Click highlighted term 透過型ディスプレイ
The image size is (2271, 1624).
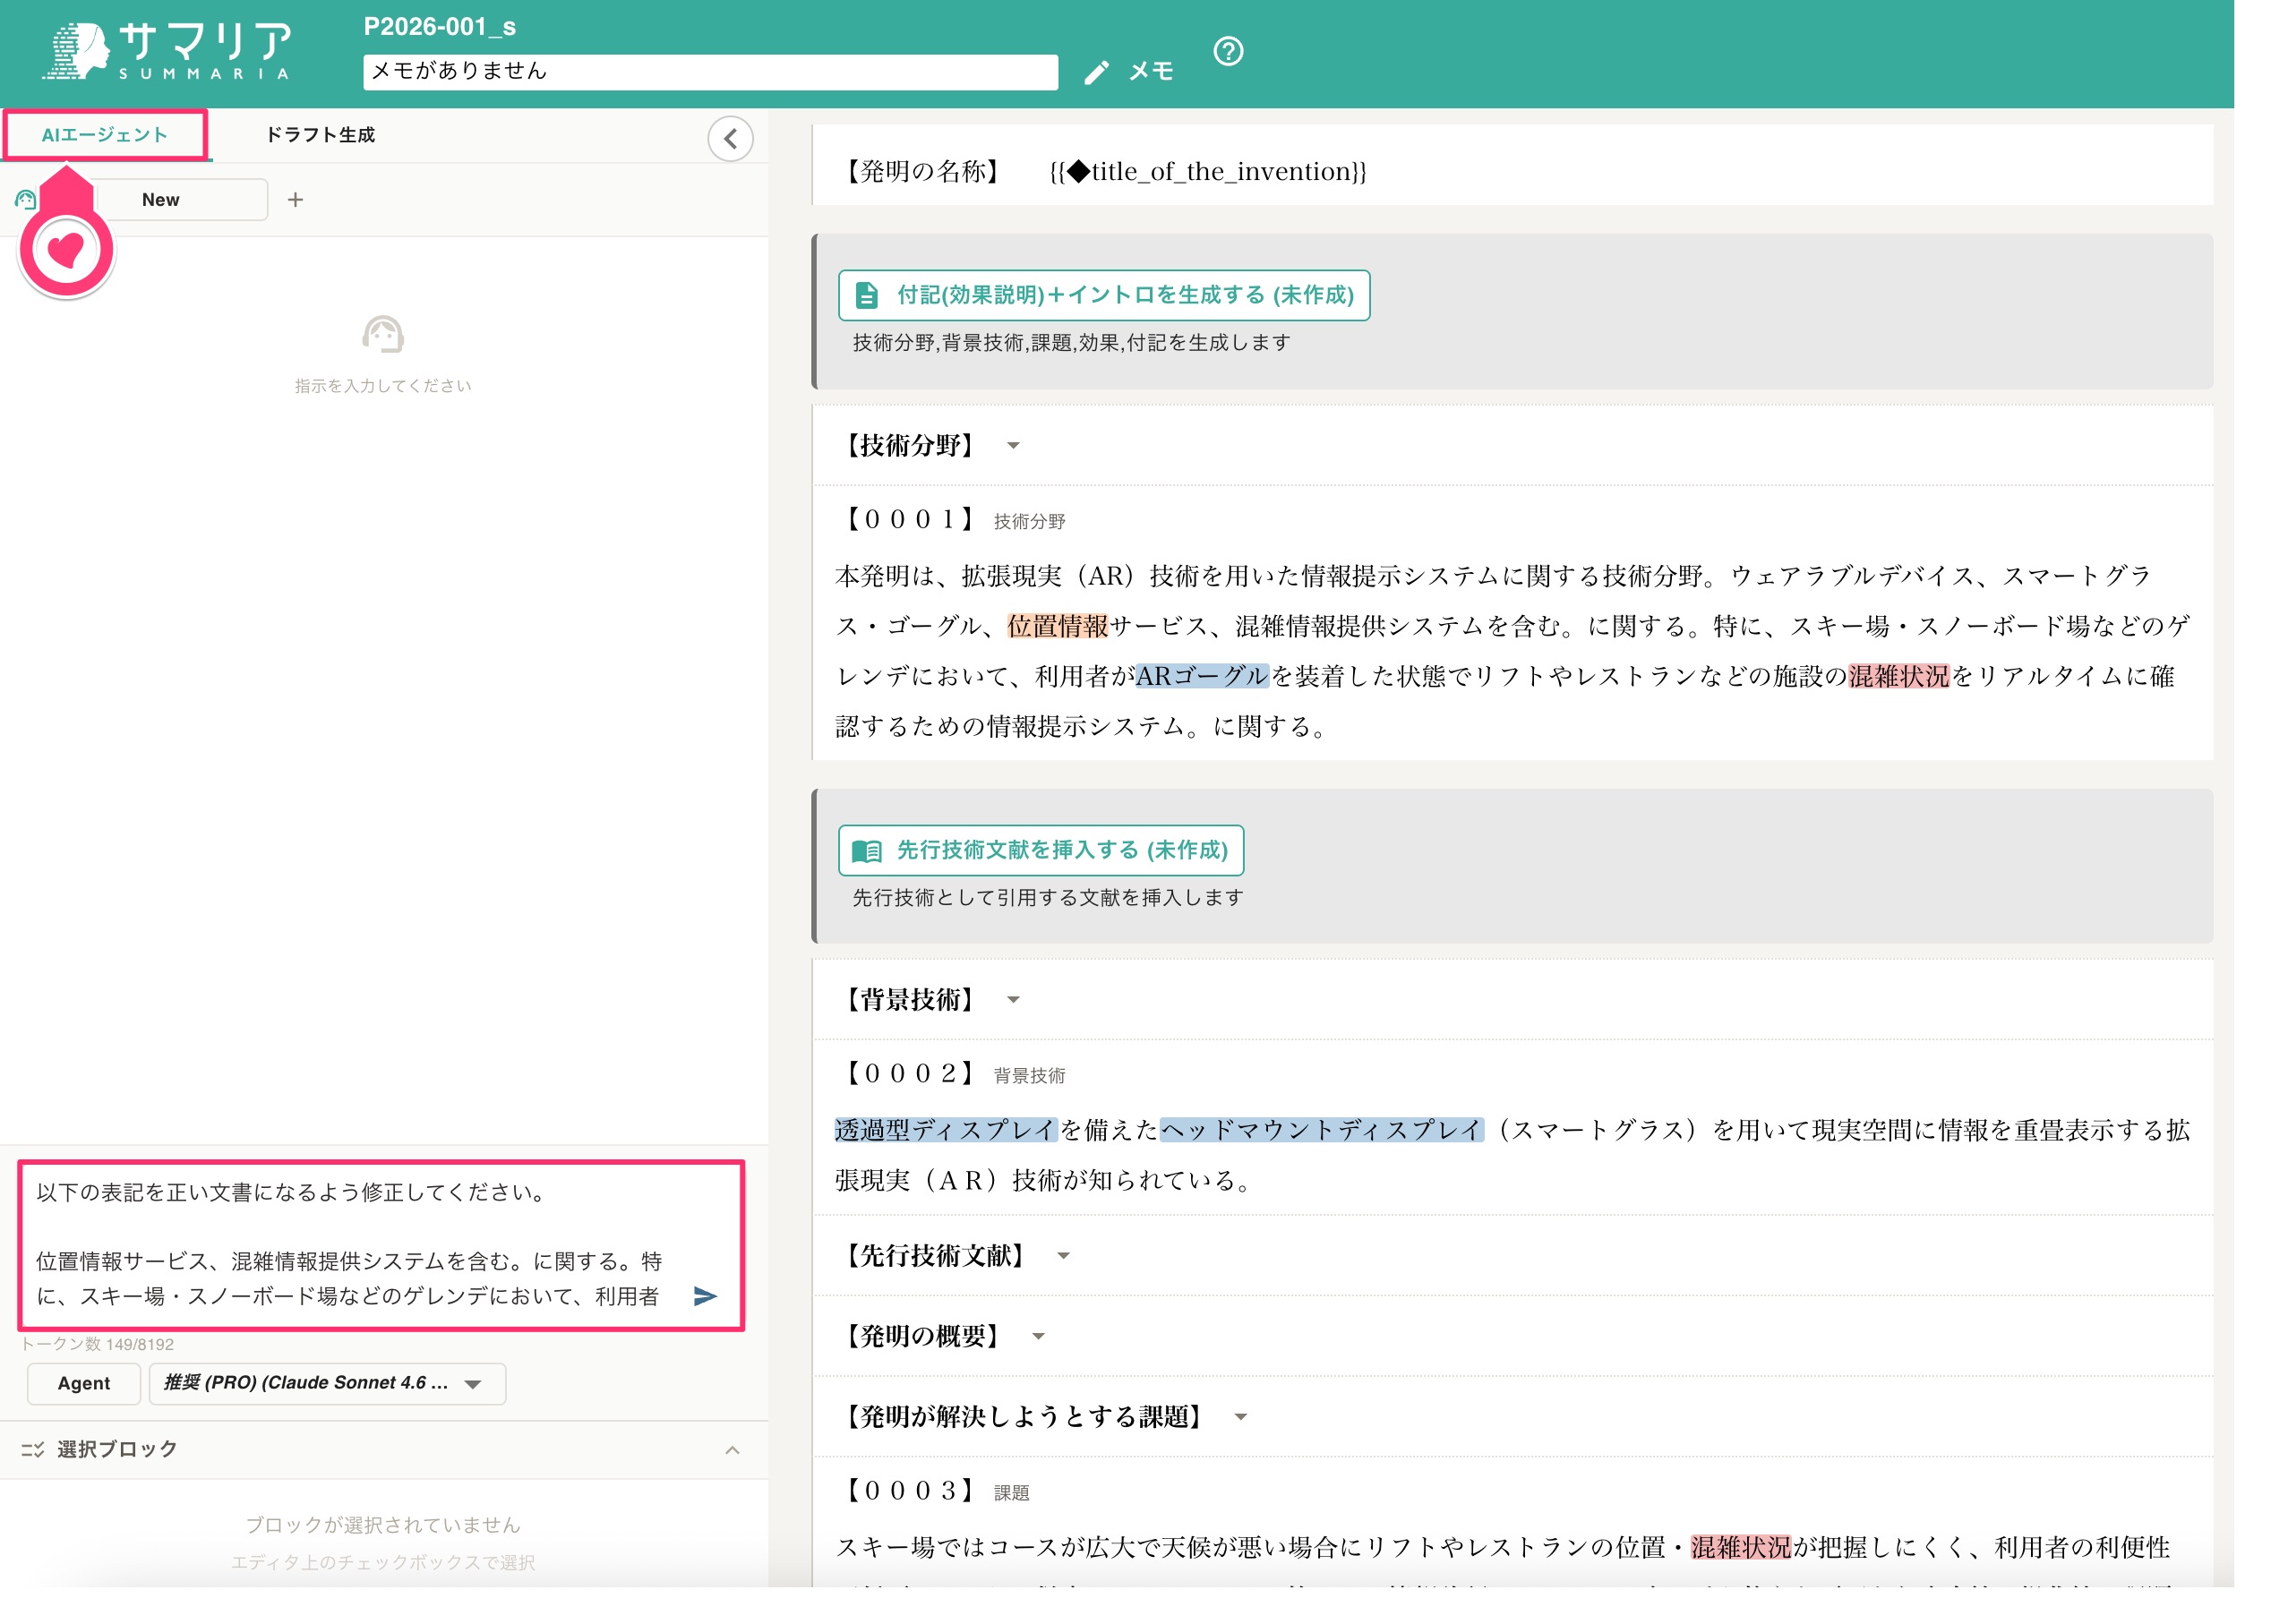(946, 1130)
